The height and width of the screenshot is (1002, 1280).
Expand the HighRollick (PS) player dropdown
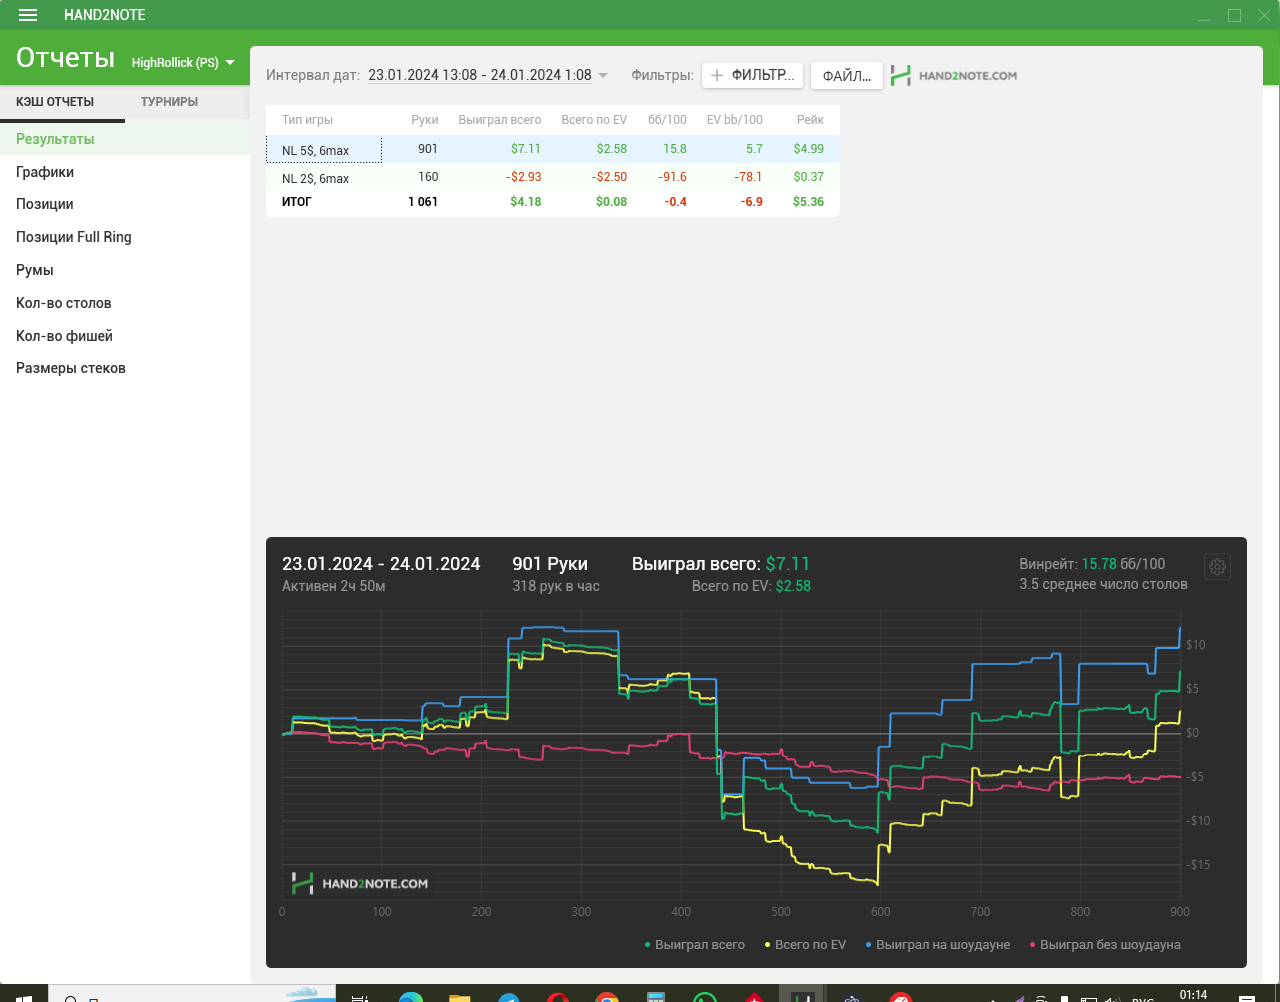click(x=183, y=62)
